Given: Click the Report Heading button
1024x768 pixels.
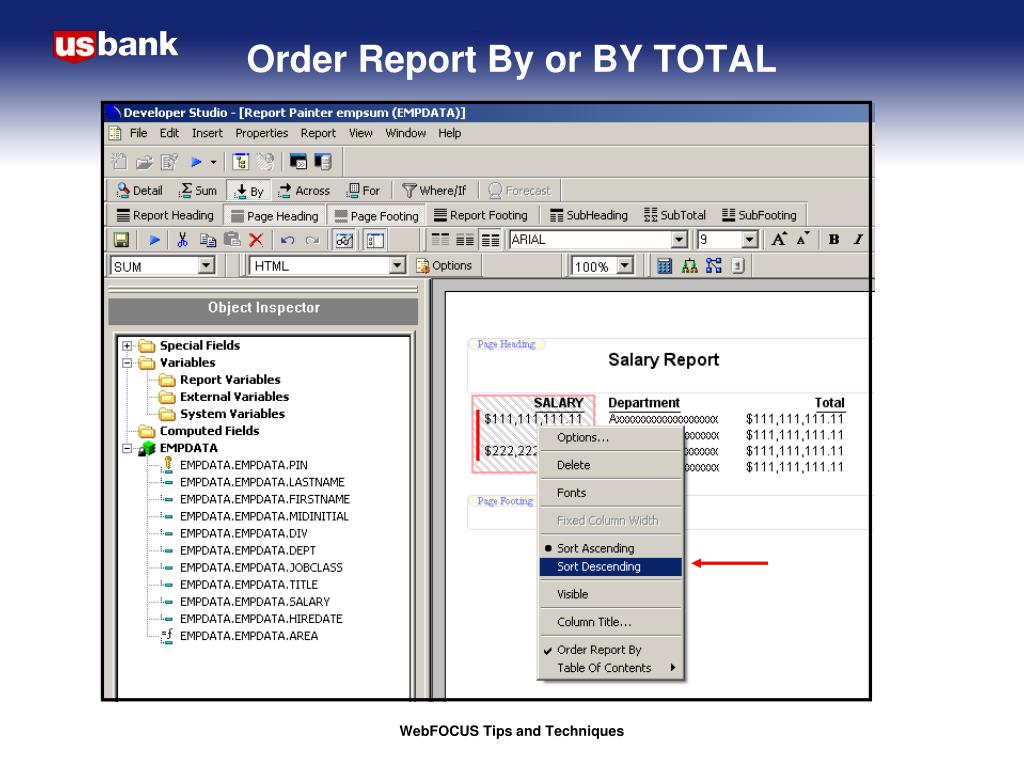Looking at the screenshot, I should pyautogui.click(x=165, y=215).
